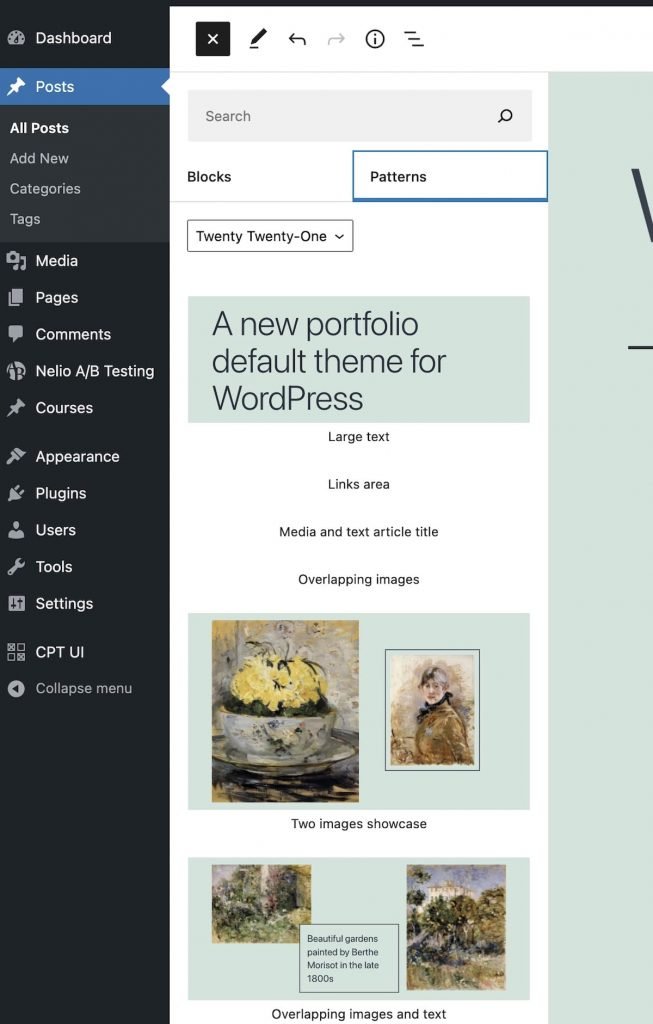
Task: Choose the Links area pattern
Action: 358,485
